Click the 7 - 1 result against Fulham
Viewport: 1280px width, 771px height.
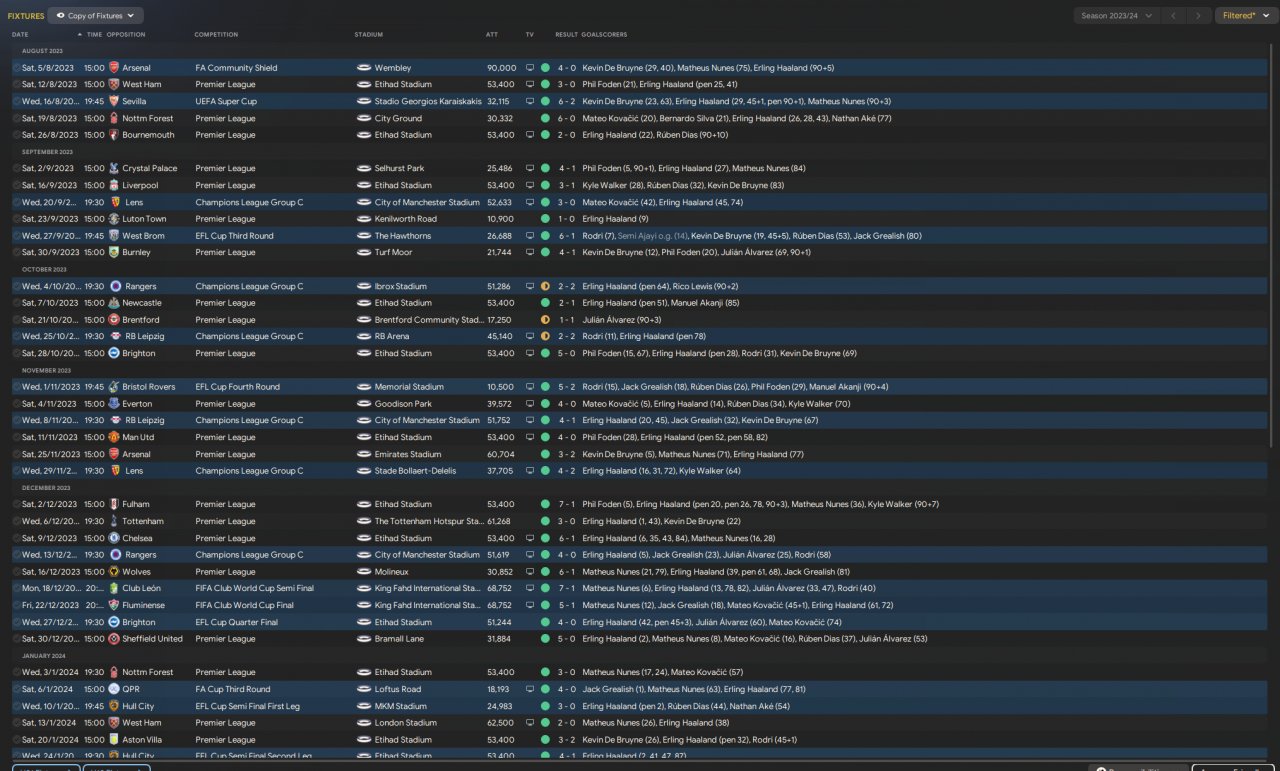click(x=566, y=504)
